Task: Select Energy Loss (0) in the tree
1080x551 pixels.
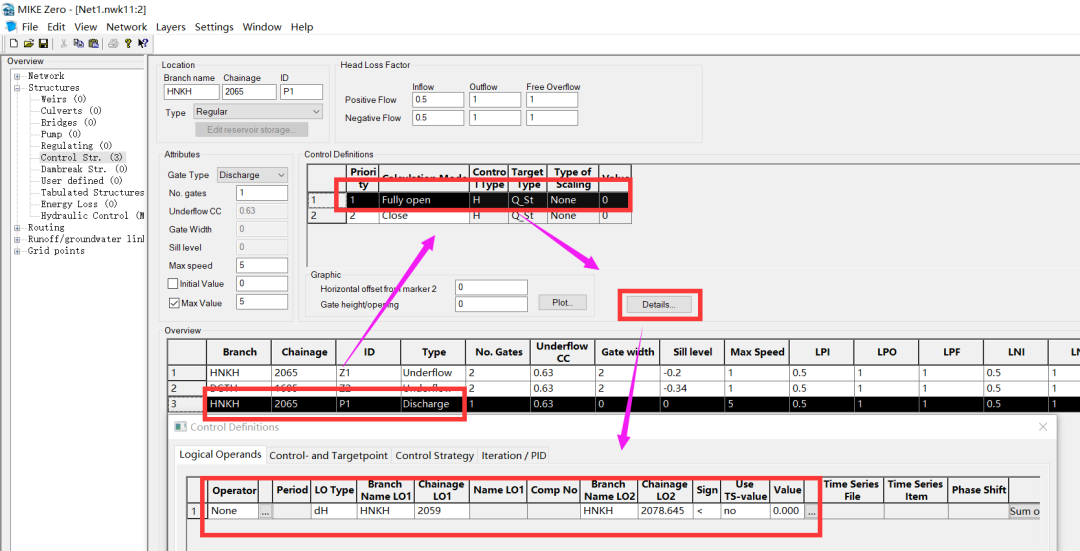Action: point(79,205)
